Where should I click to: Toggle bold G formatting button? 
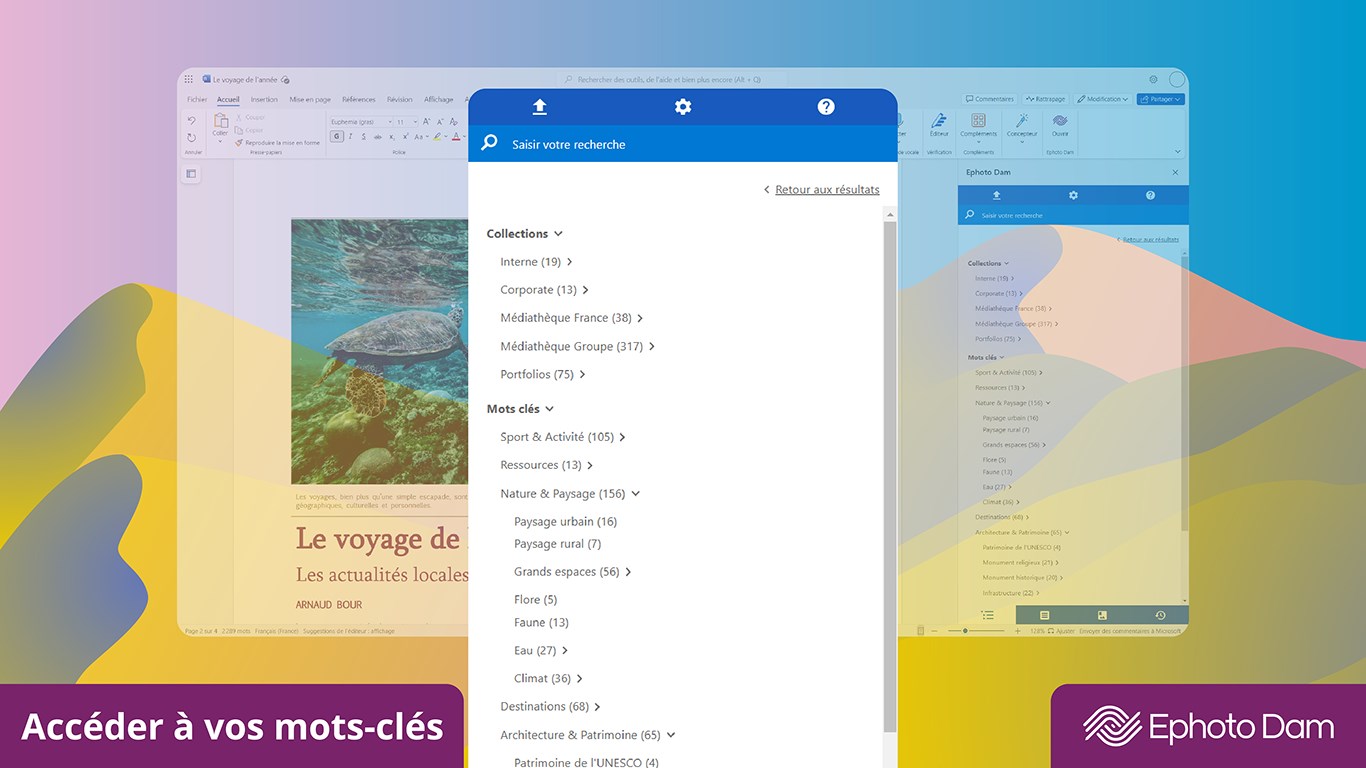pyautogui.click(x=337, y=136)
